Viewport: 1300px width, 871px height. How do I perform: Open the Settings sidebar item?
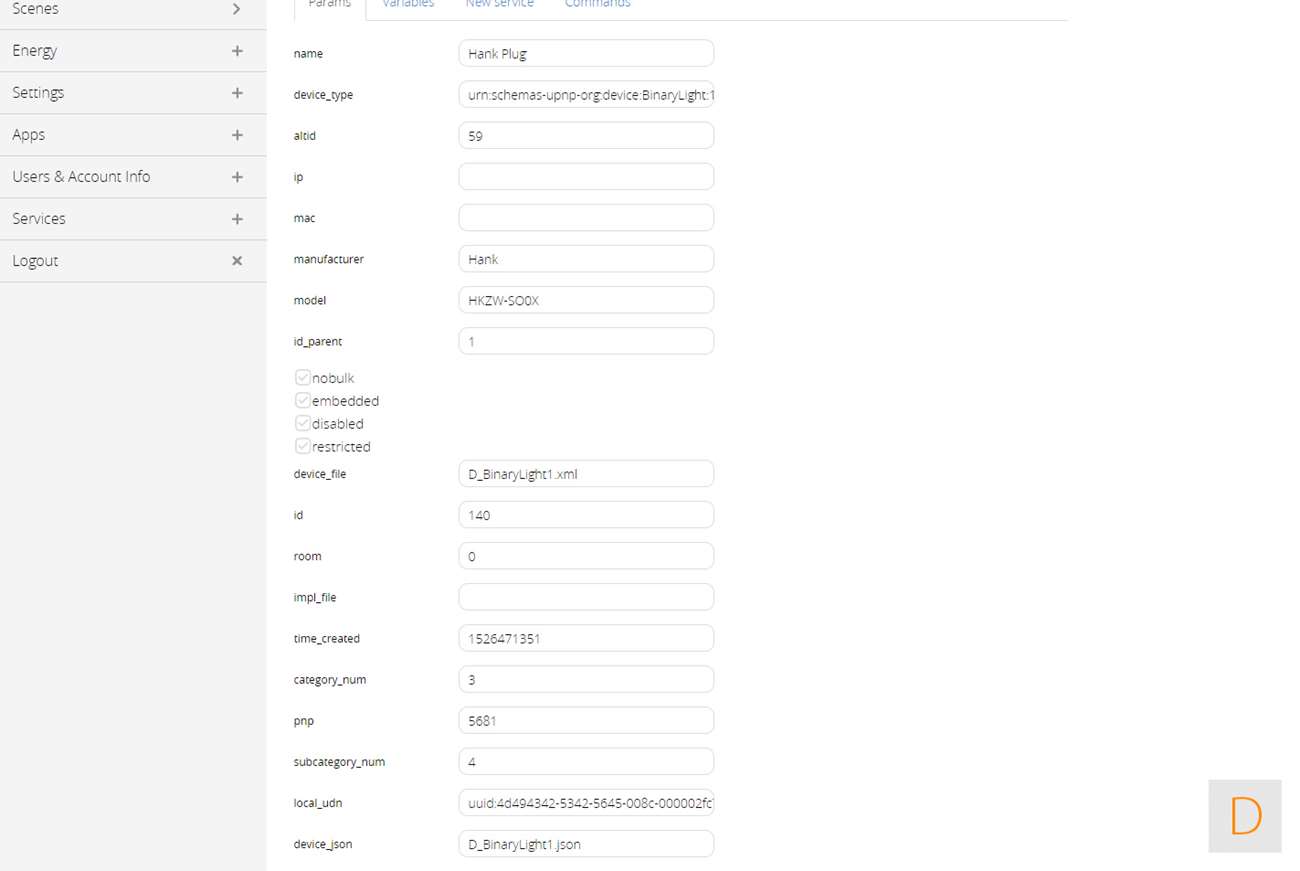pos(38,93)
